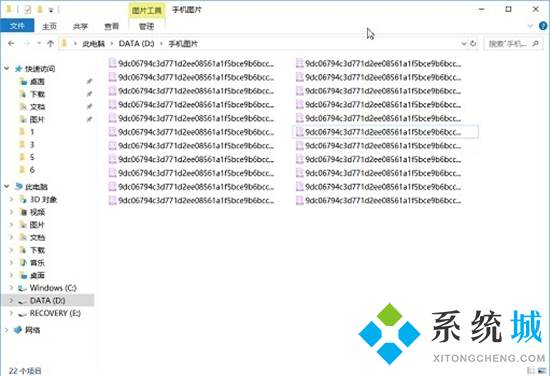Expand the 网络 tree node
Viewport: 550px width, 376px height.
7,330
